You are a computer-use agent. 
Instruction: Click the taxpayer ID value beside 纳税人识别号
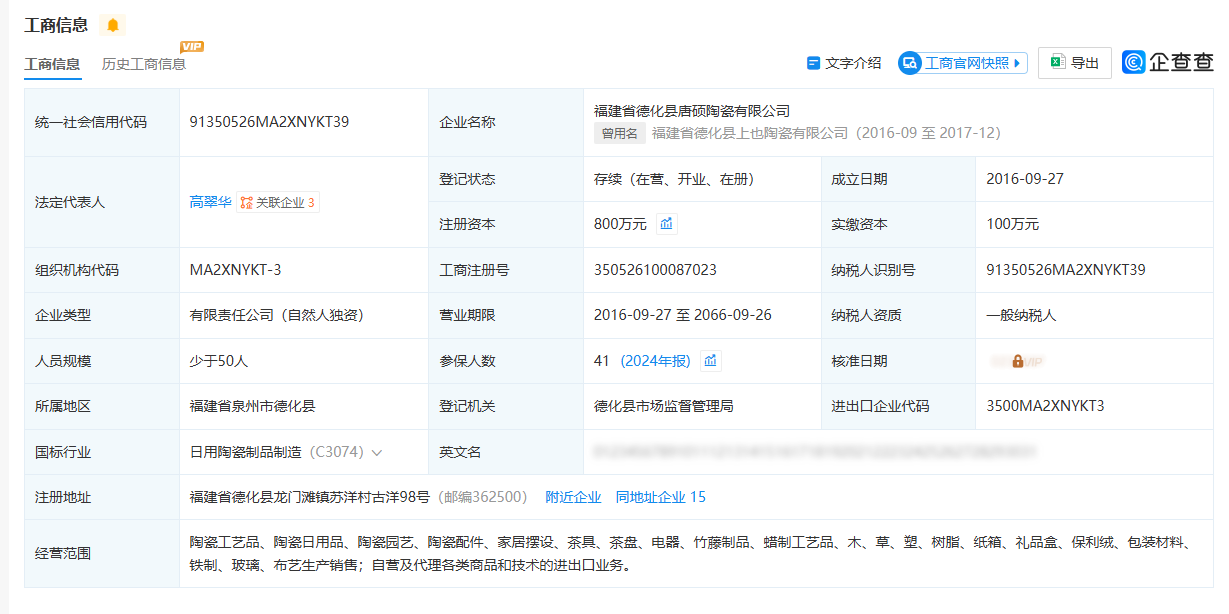[1066, 270]
